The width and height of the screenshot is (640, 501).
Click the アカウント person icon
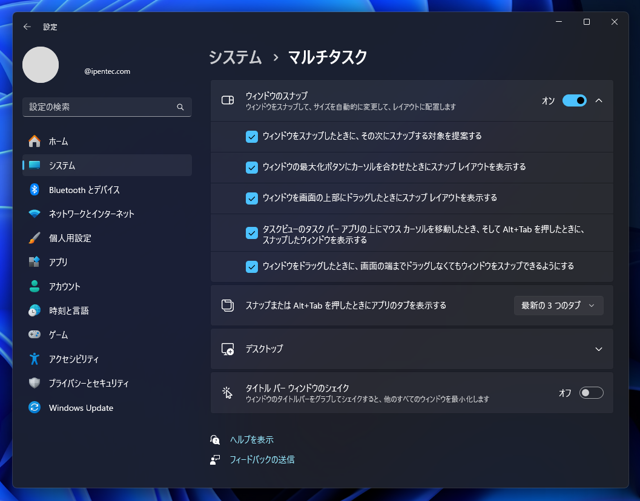click(x=34, y=286)
